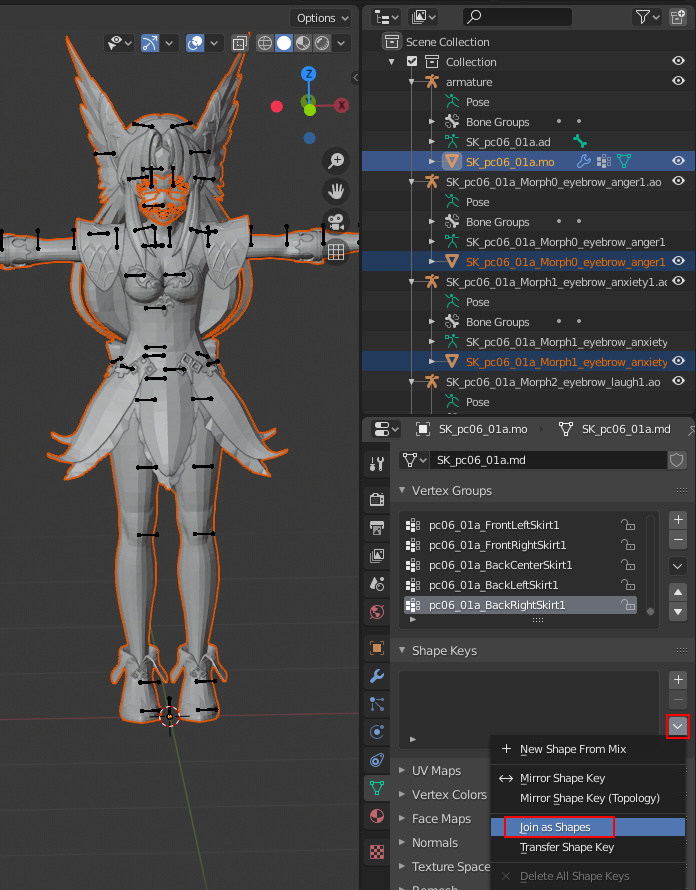696x890 pixels.
Task: Expand SK_pc06_01a.ad armature data row
Action: (x=431, y=141)
